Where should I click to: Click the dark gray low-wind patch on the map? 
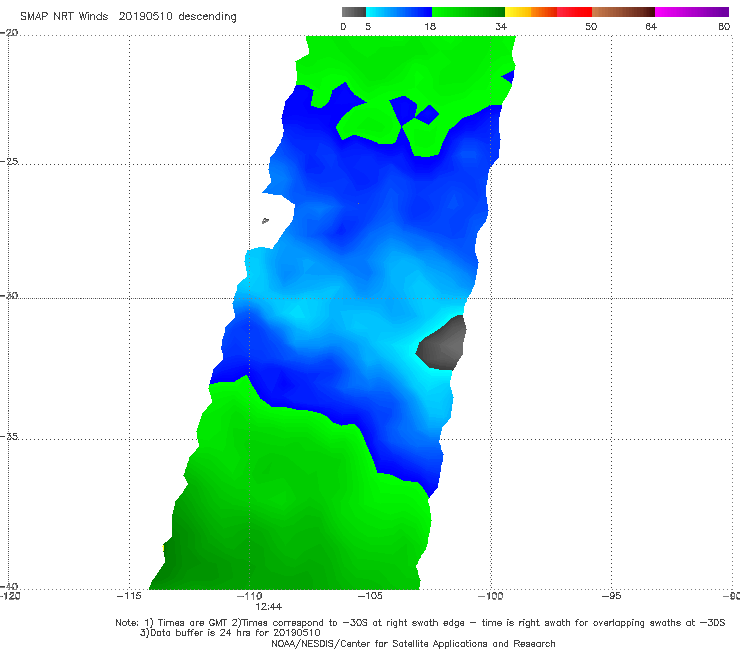pyautogui.click(x=442, y=344)
